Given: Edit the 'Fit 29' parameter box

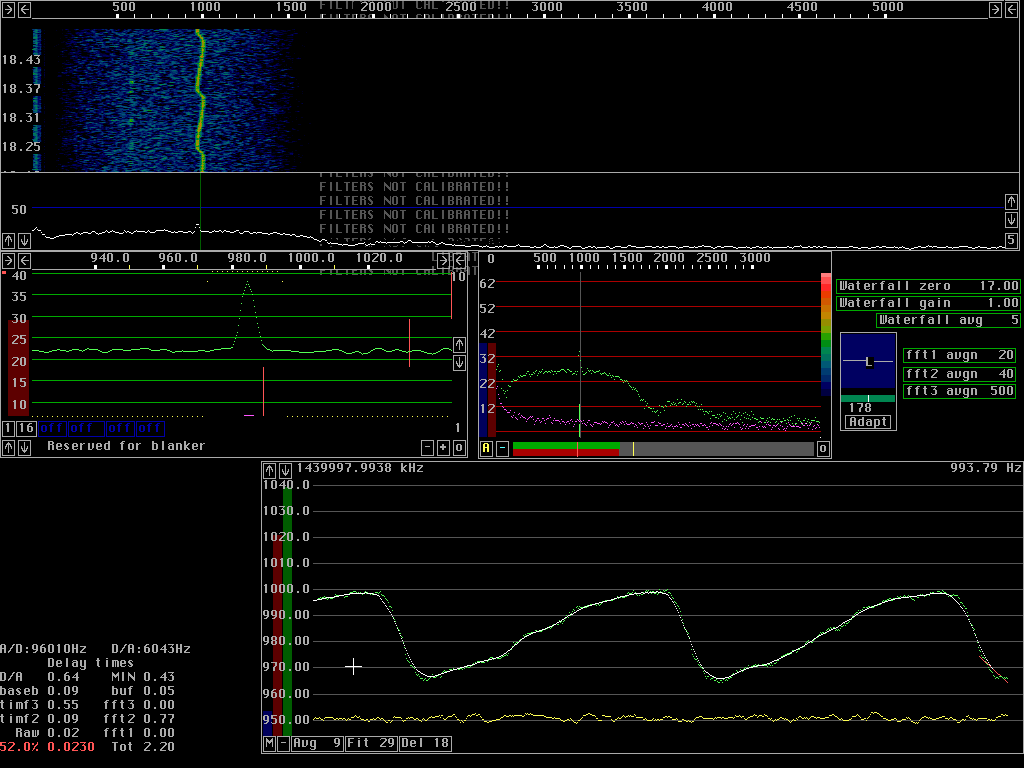Looking at the screenshot, I should pos(371,743).
